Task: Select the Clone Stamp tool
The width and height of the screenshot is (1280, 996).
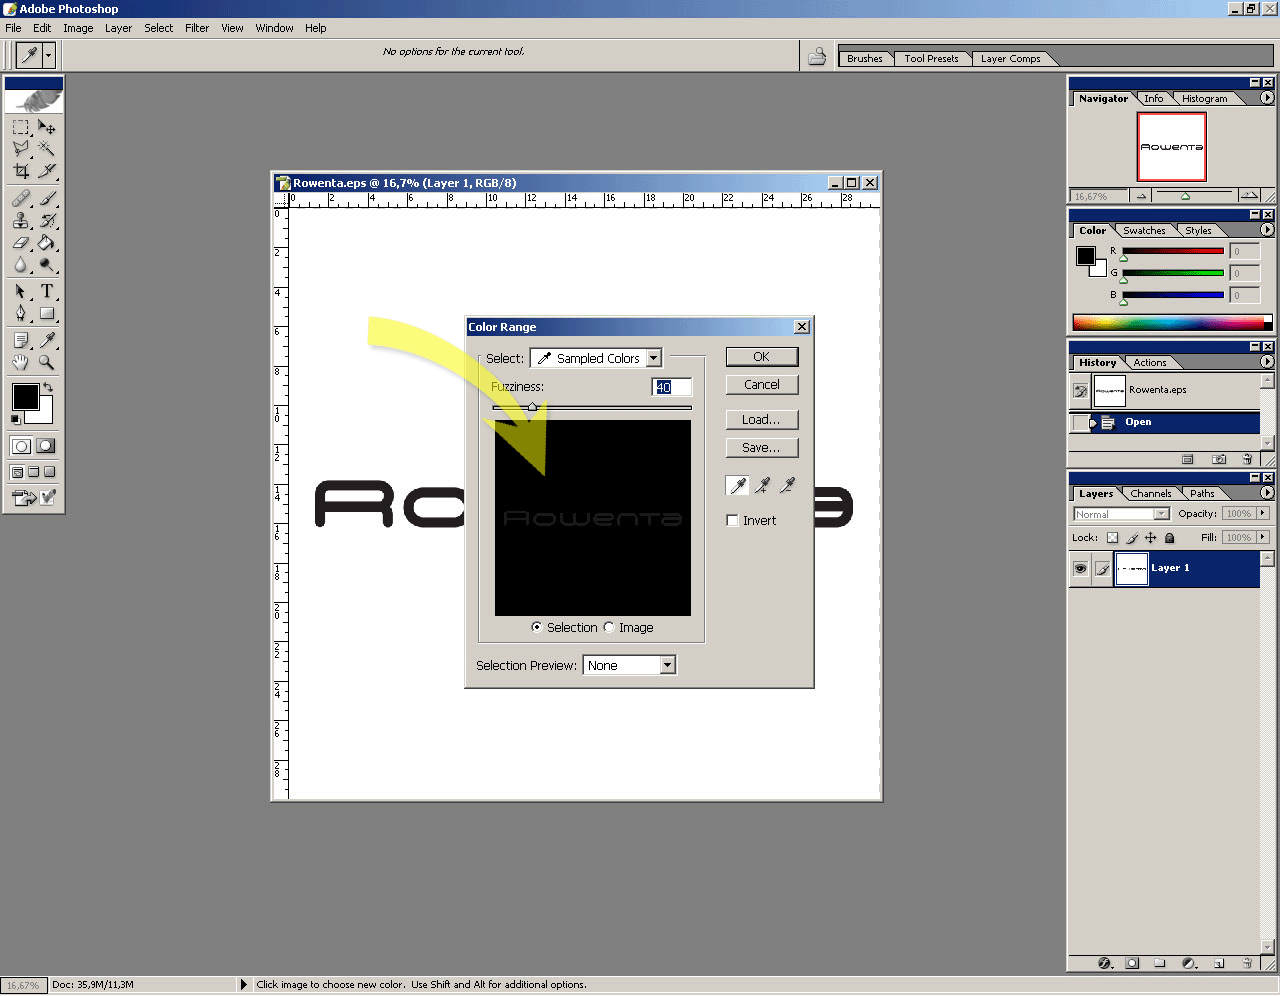Action: 21,220
